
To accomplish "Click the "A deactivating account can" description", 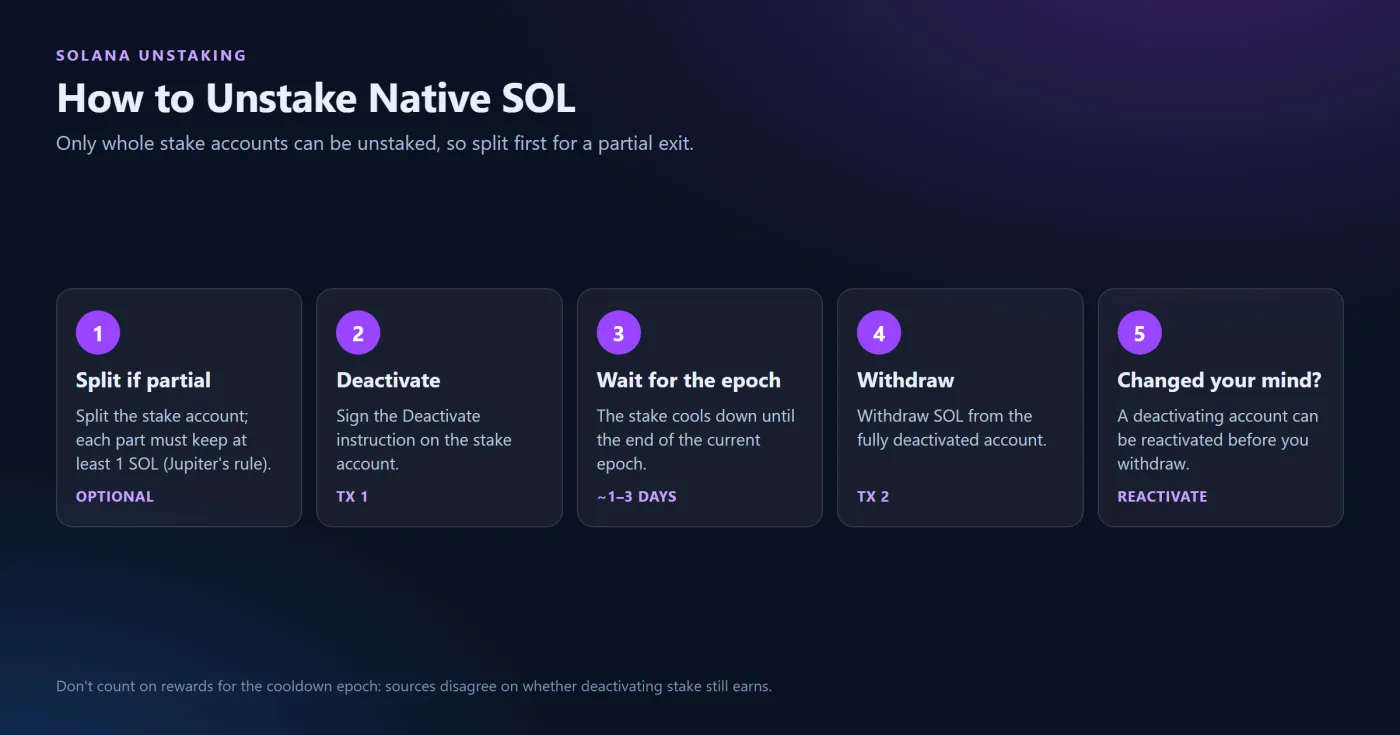I will coord(1218,440).
